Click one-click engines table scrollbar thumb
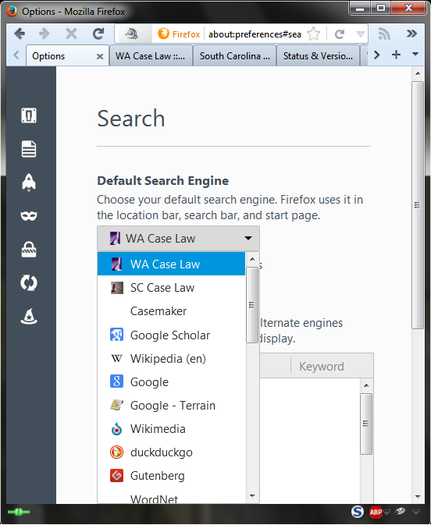This screenshot has height=525, width=431. click(366, 424)
